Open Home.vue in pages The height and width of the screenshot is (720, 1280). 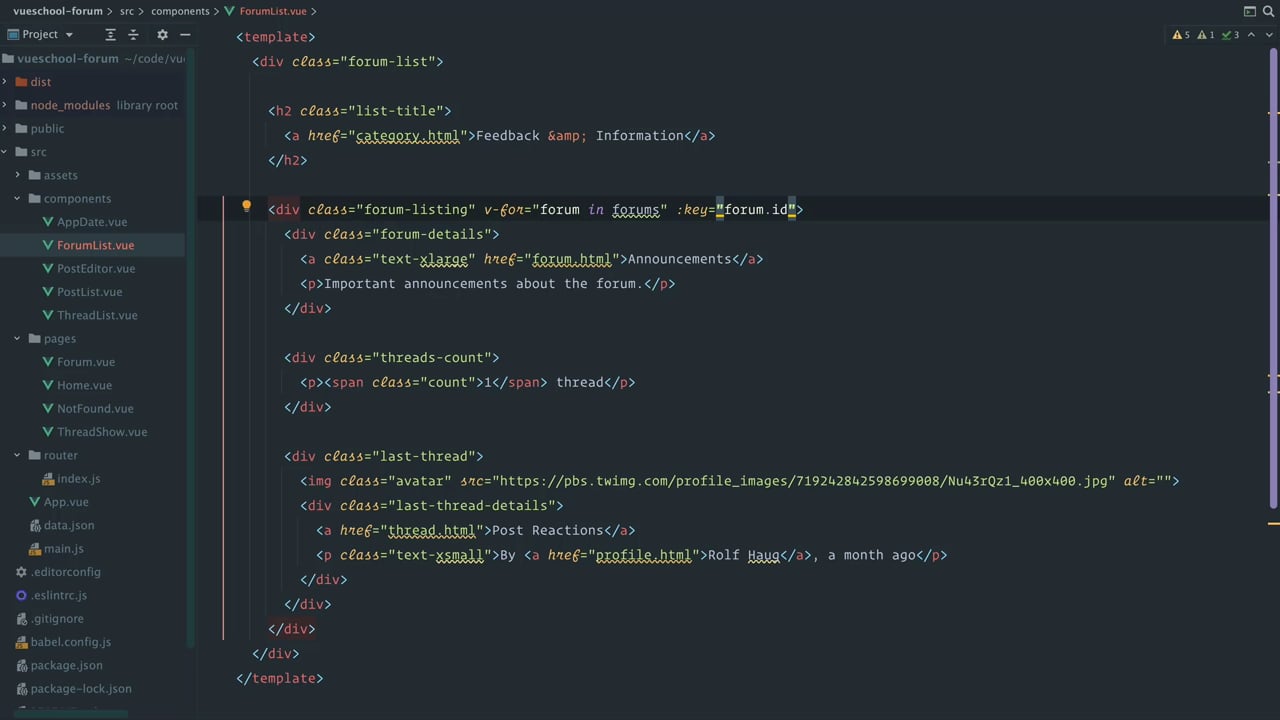[84, 385]
